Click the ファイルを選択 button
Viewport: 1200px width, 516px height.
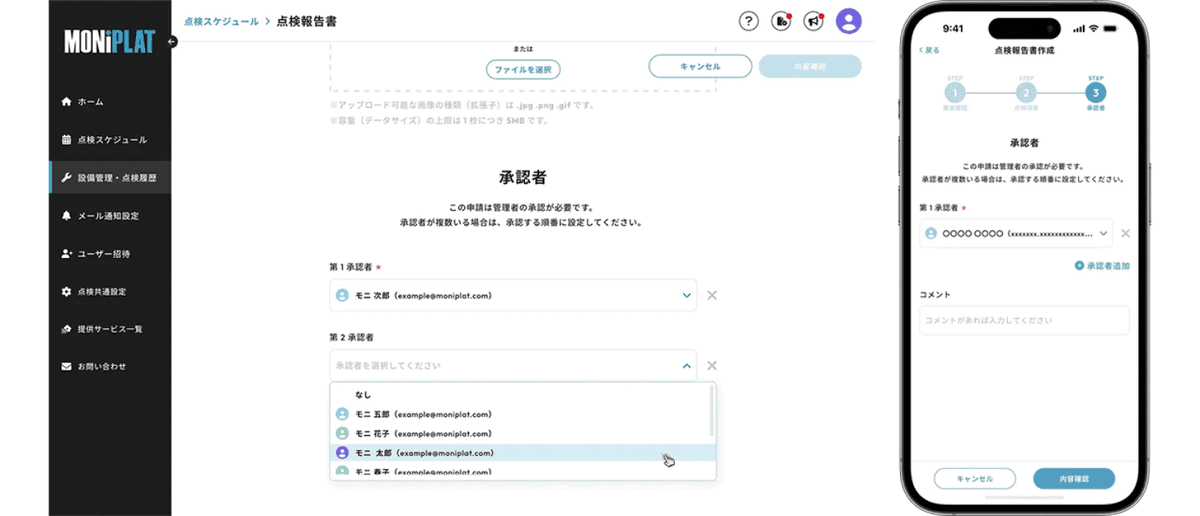coord(523,69)
